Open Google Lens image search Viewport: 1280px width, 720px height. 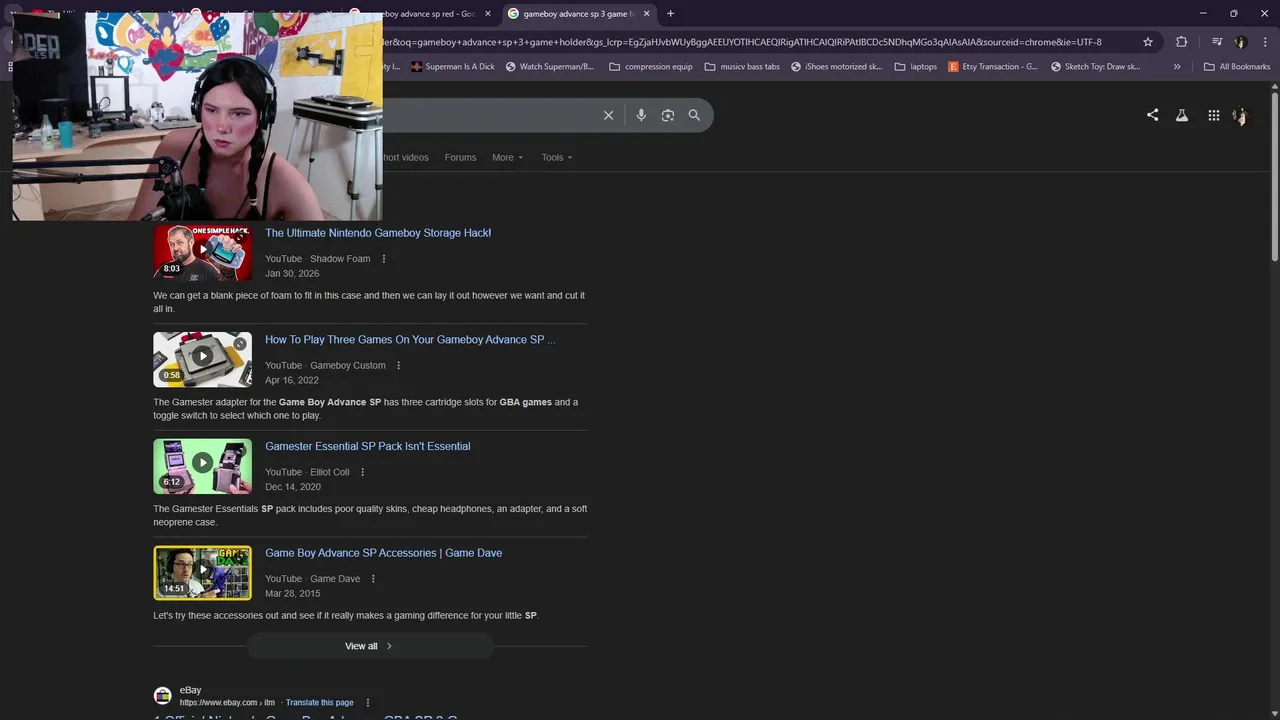668,115
